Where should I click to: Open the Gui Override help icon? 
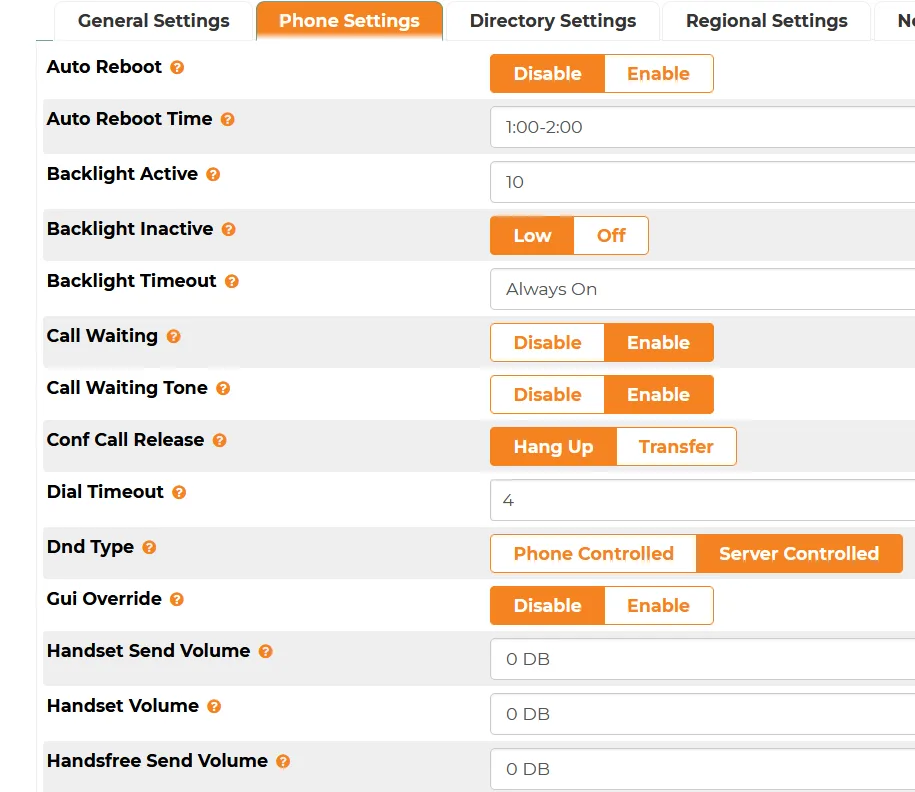coord(177,599)
